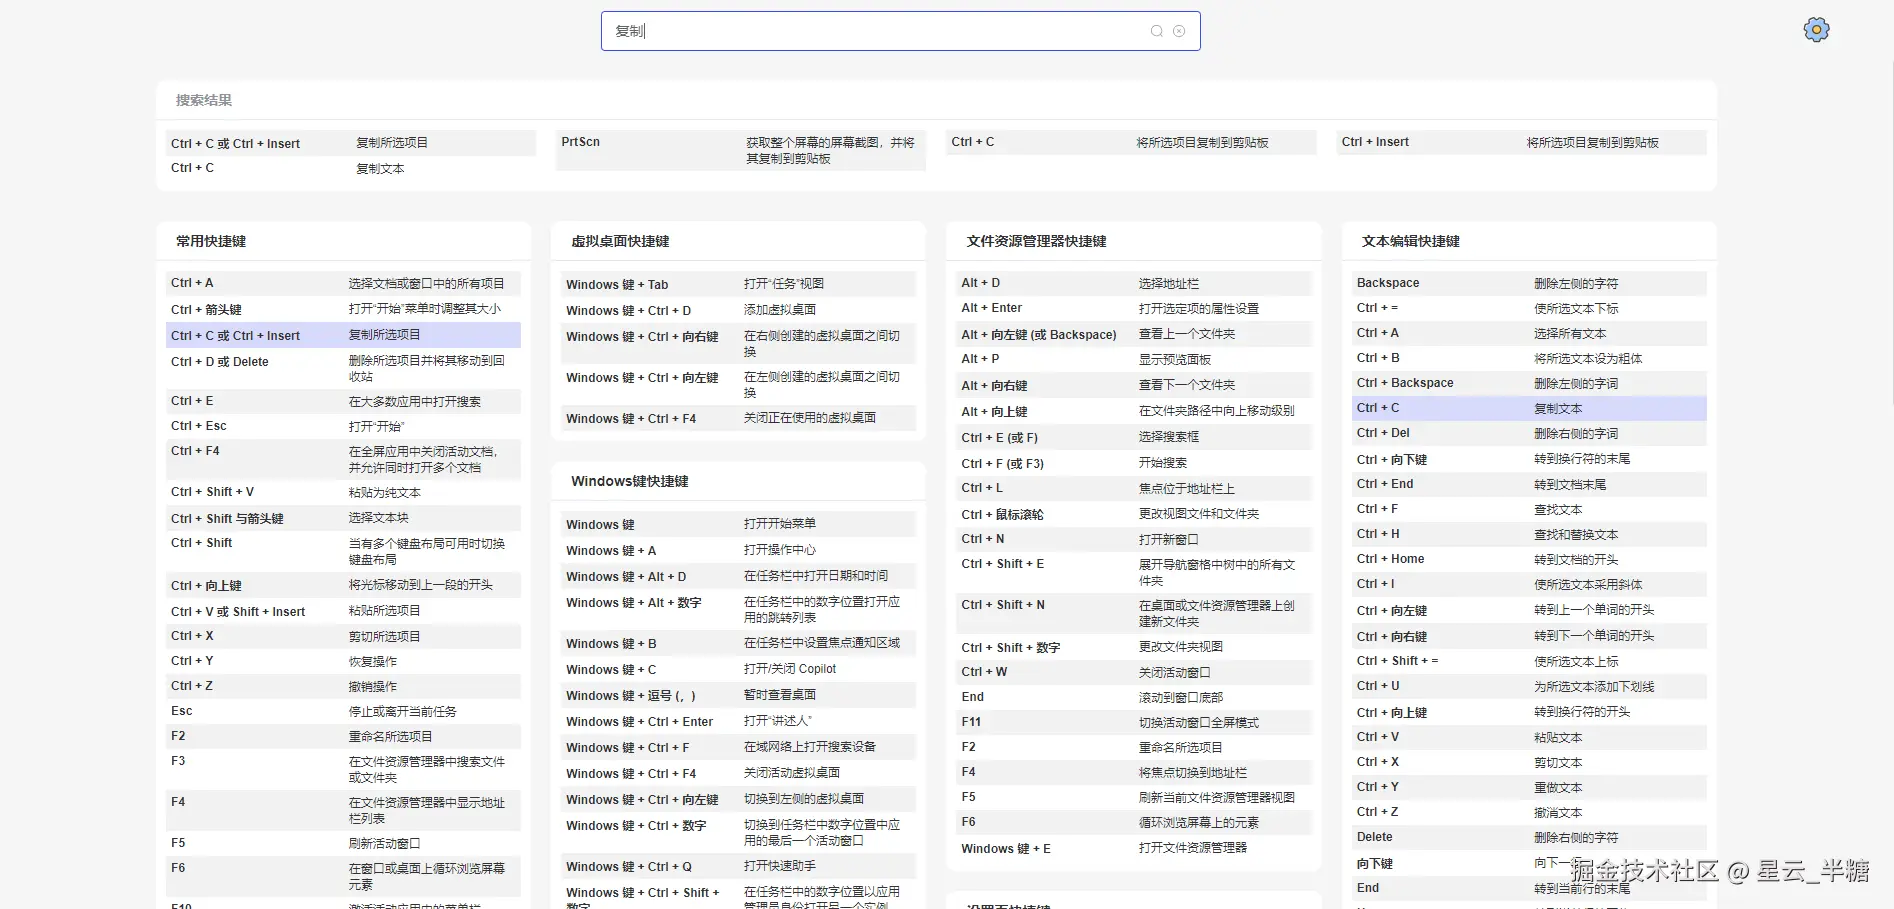Select the 显示预览面板 row
Viewport: 1894px width, 909px height.
click(x=1134, y=359)
